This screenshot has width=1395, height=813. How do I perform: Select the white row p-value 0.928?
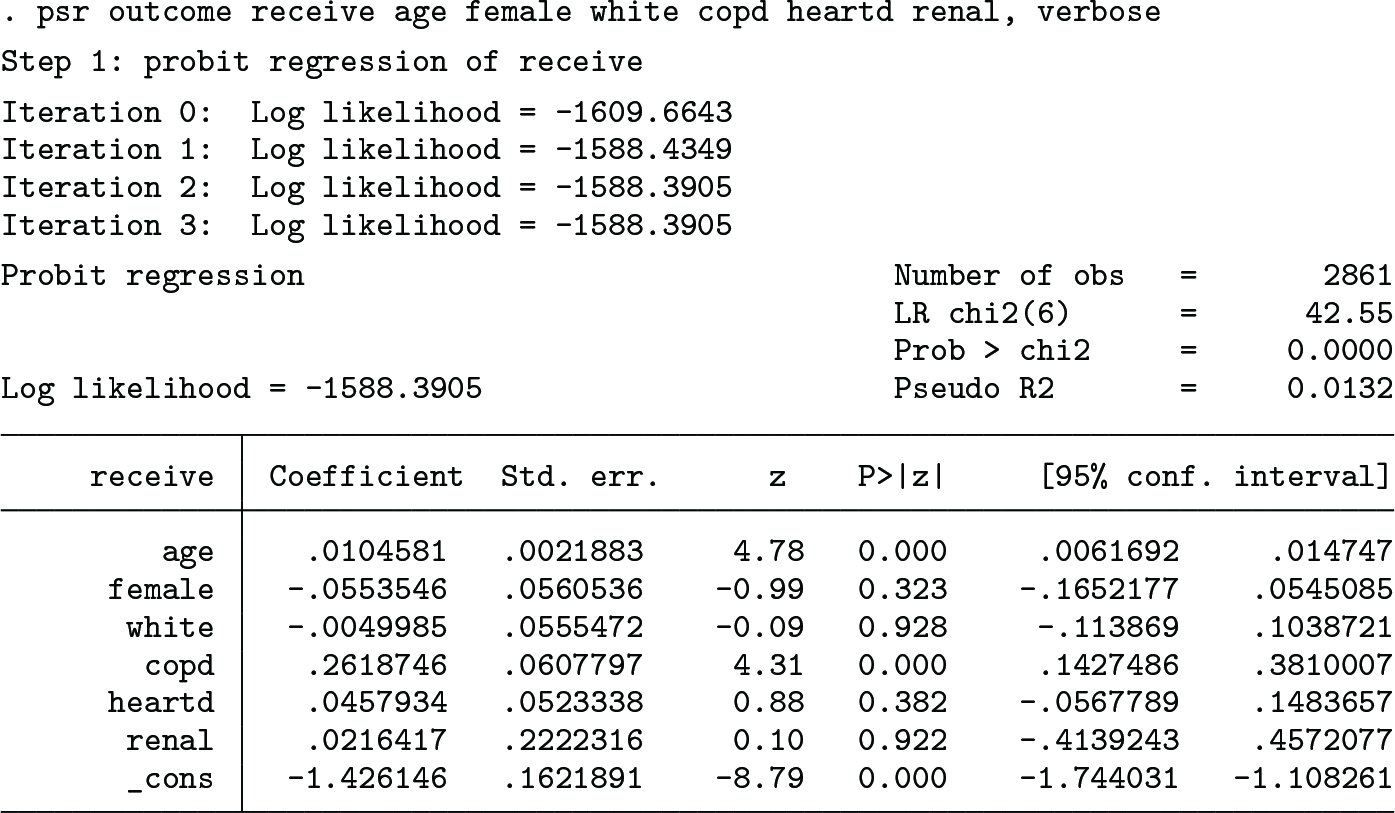[x=902, y=628]
